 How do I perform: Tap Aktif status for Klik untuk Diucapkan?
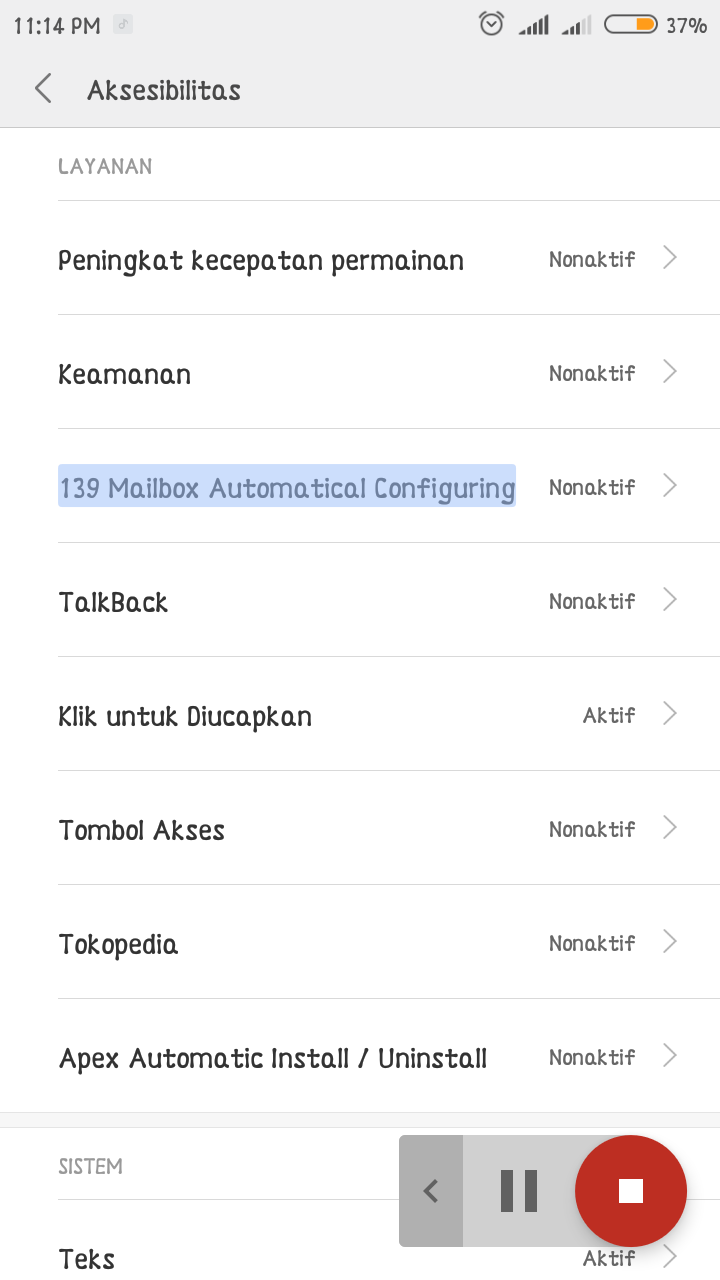(x=609, y=715)
